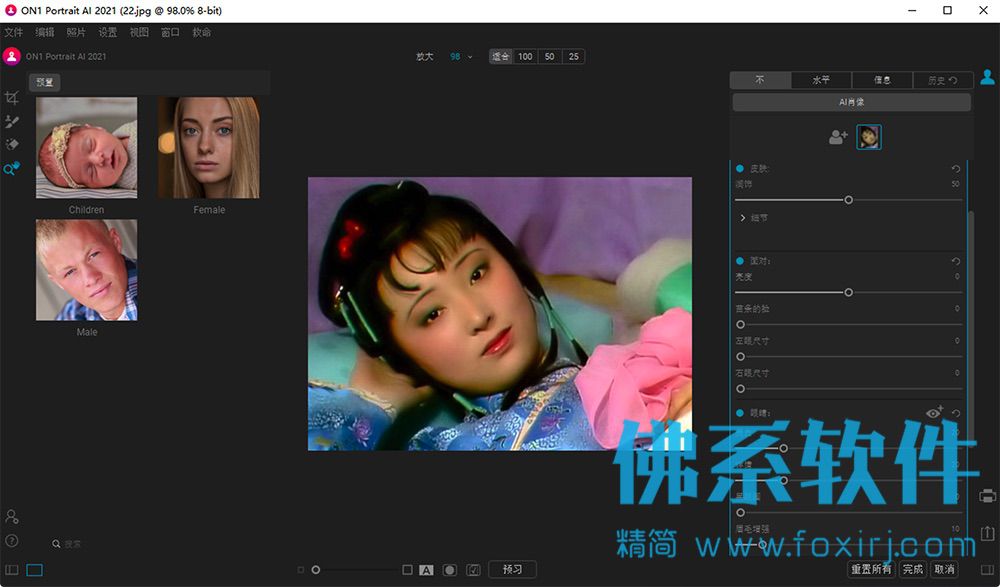This screenshot has width=1000, height=587.
Task: Toggle the 皮肤 section blue dot
Action: 740,168
